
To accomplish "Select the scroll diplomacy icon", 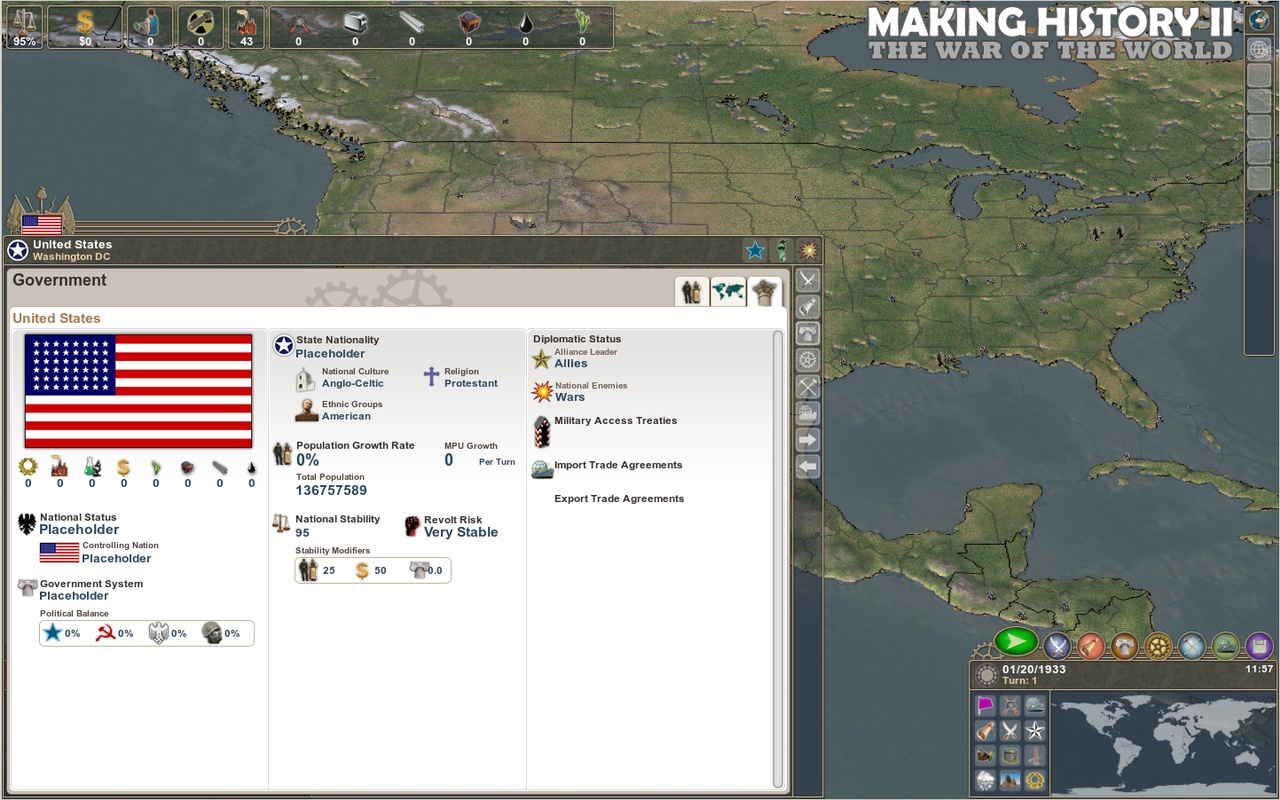I will (x=1090, y=647).
